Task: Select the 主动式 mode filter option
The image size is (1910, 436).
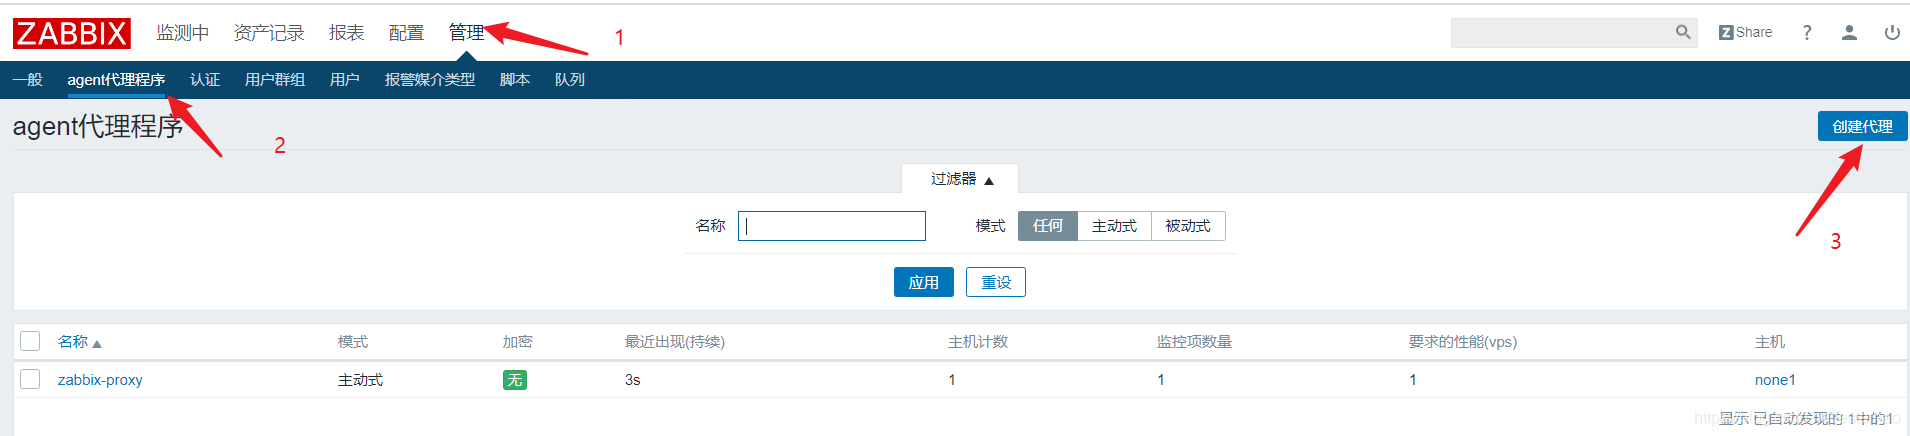Action: (x=1114, y=226)
